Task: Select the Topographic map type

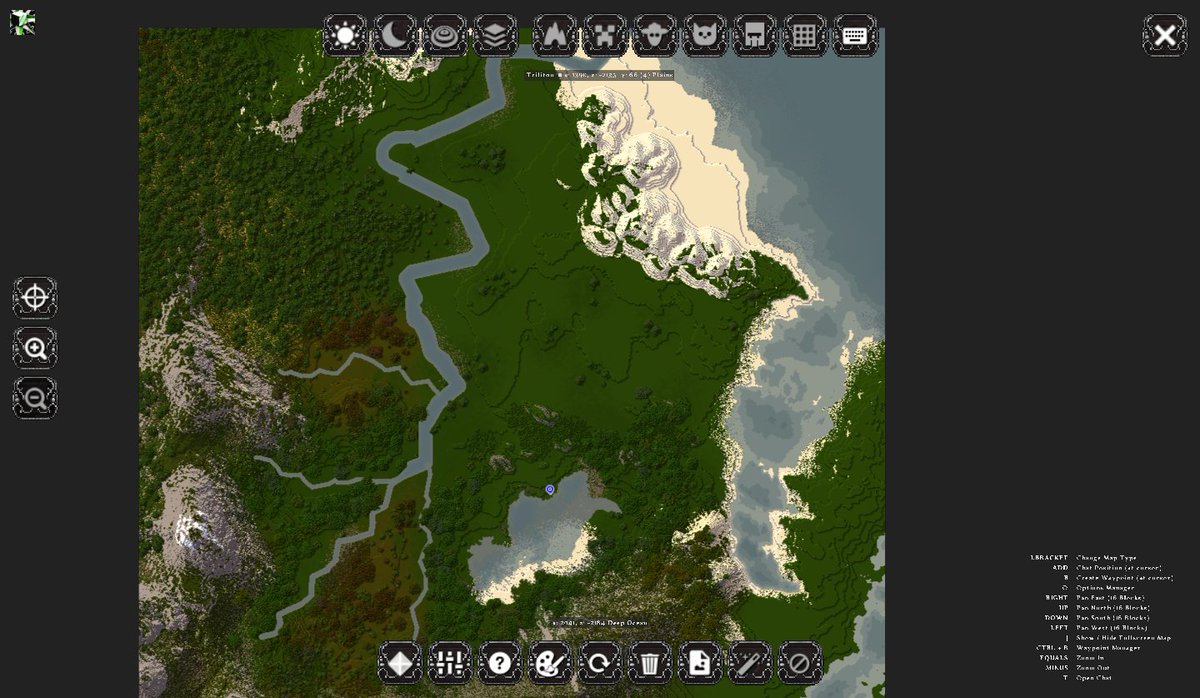Action: [x=445, y=35]
